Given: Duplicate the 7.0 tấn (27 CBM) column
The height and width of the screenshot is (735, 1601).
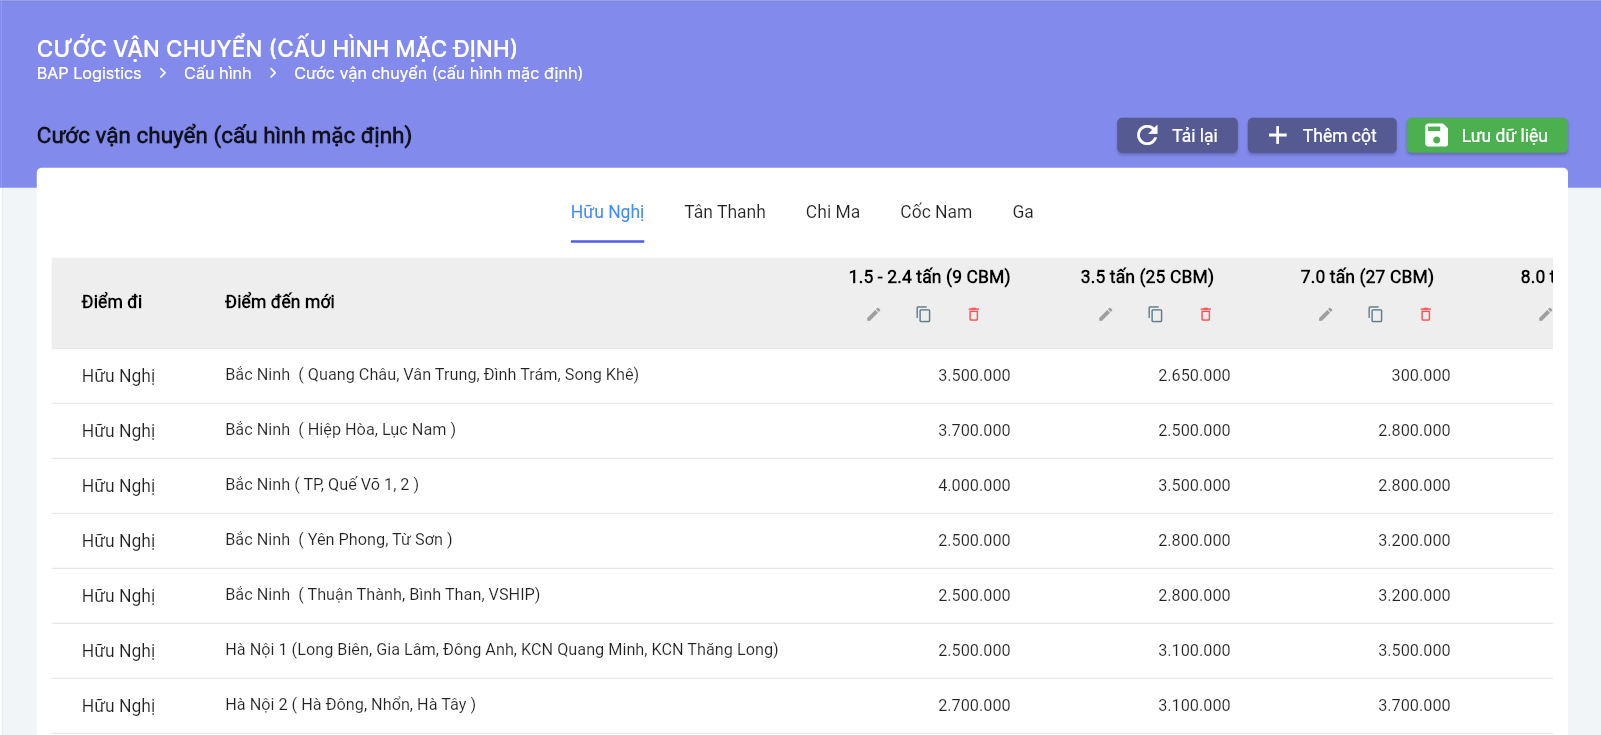Looking at the screenshot, I should tap(1375, 315).
